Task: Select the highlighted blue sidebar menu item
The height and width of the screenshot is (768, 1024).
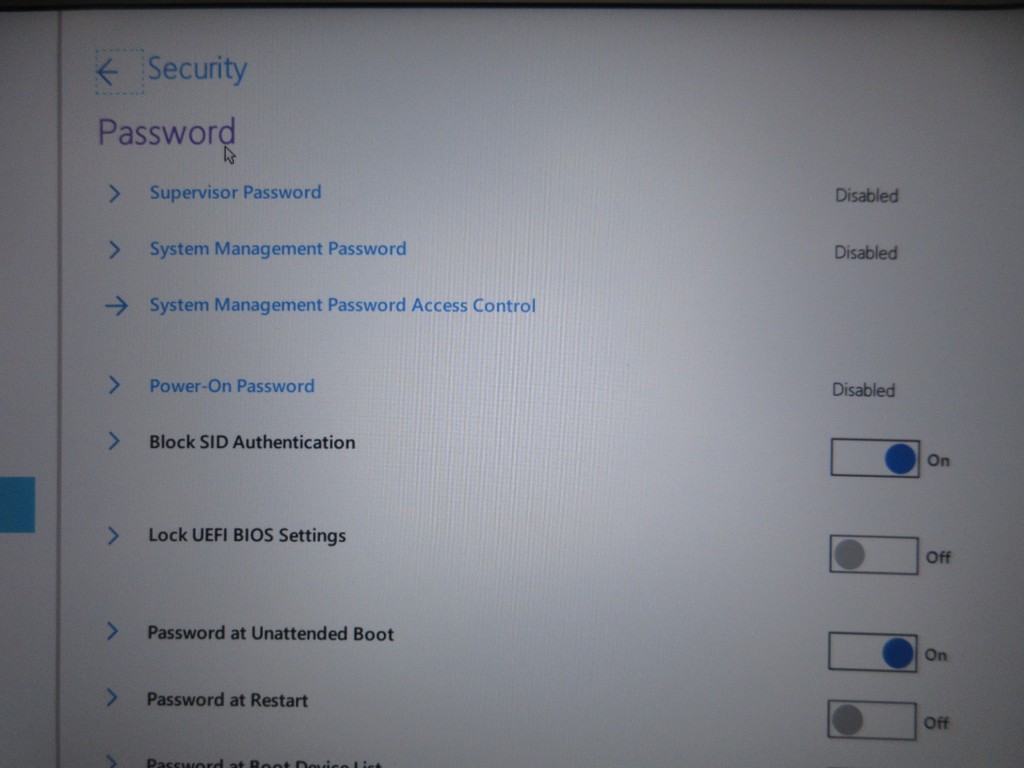Action: (x=17, y=505)
